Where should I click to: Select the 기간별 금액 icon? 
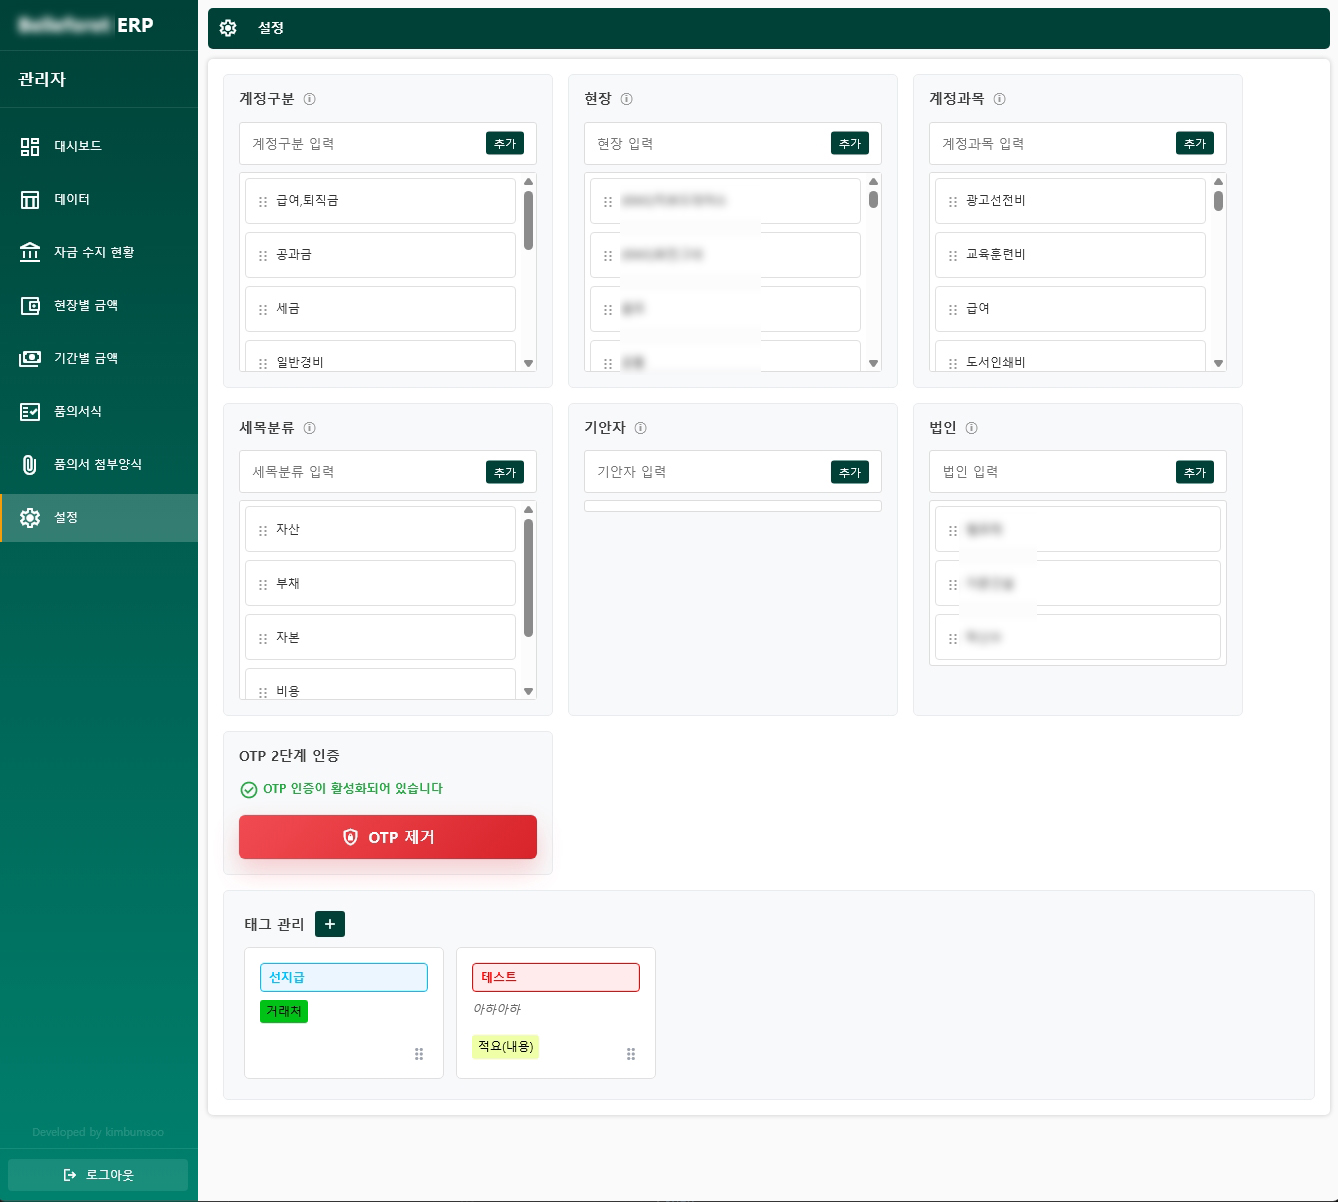[x=30, y=358]
